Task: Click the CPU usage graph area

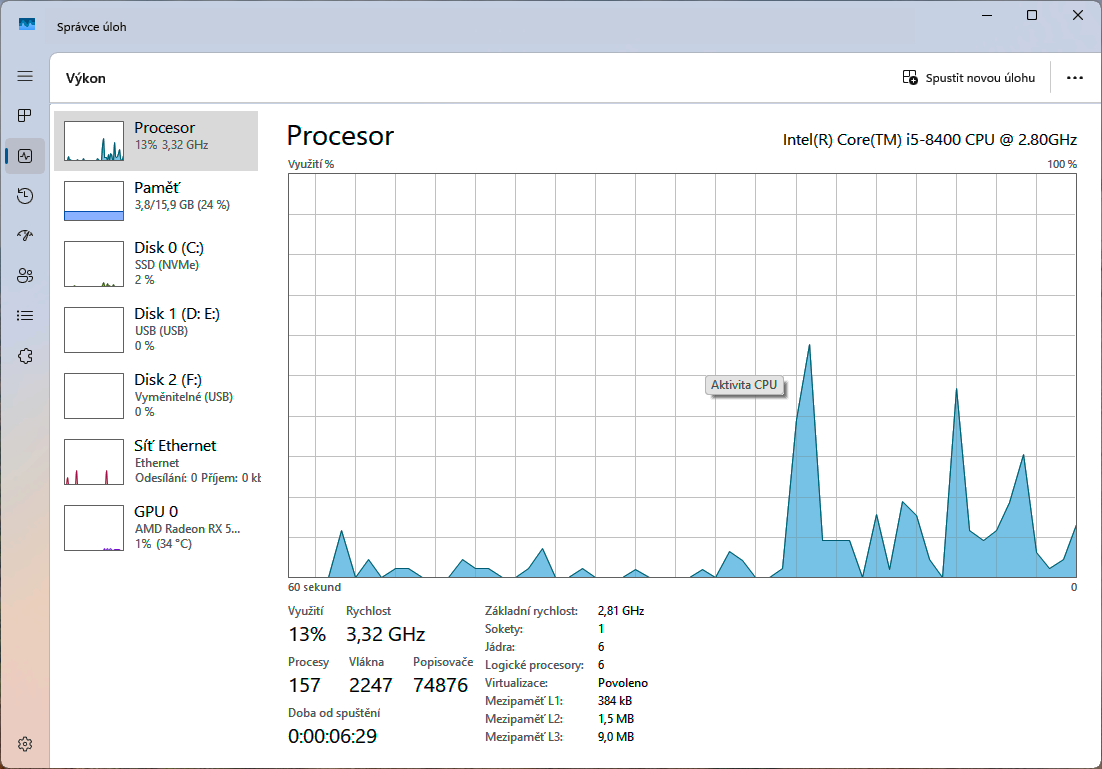Action: point(682,376)
